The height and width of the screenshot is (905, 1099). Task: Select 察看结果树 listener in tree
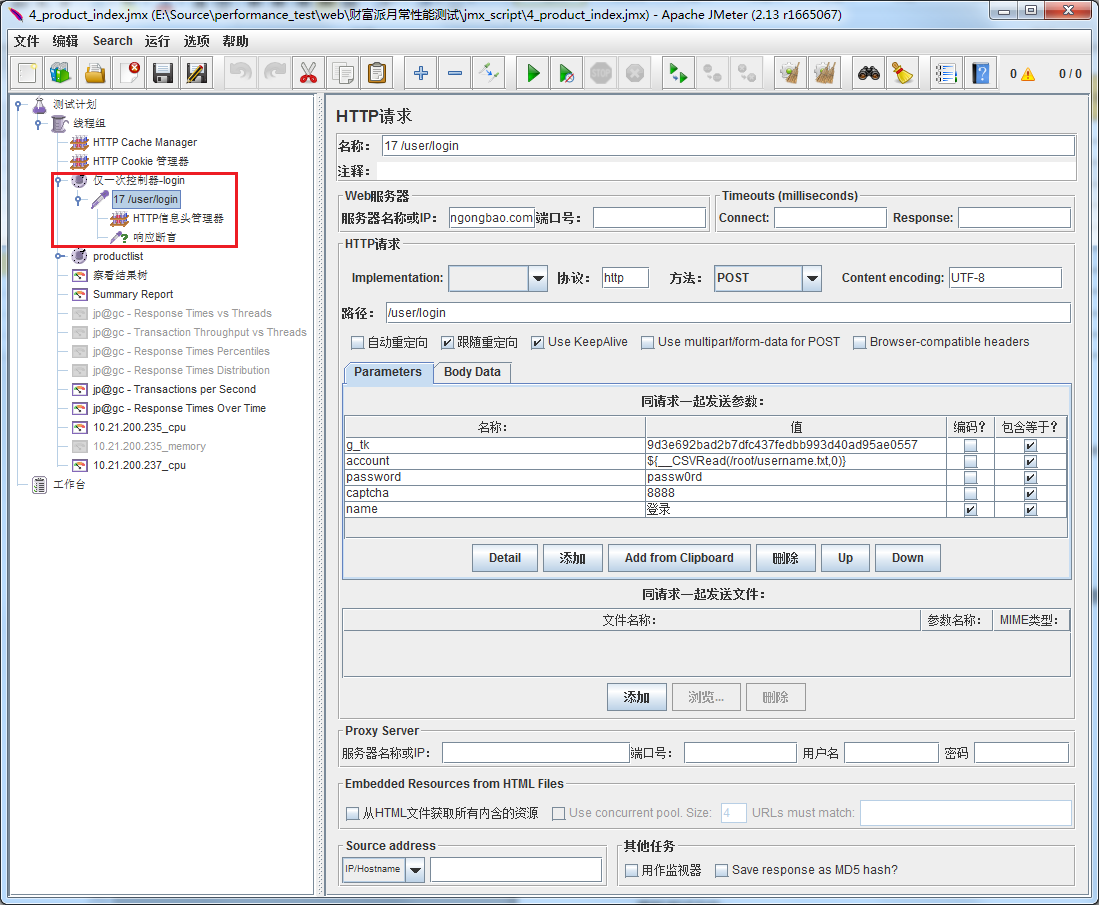click(120, 275)
